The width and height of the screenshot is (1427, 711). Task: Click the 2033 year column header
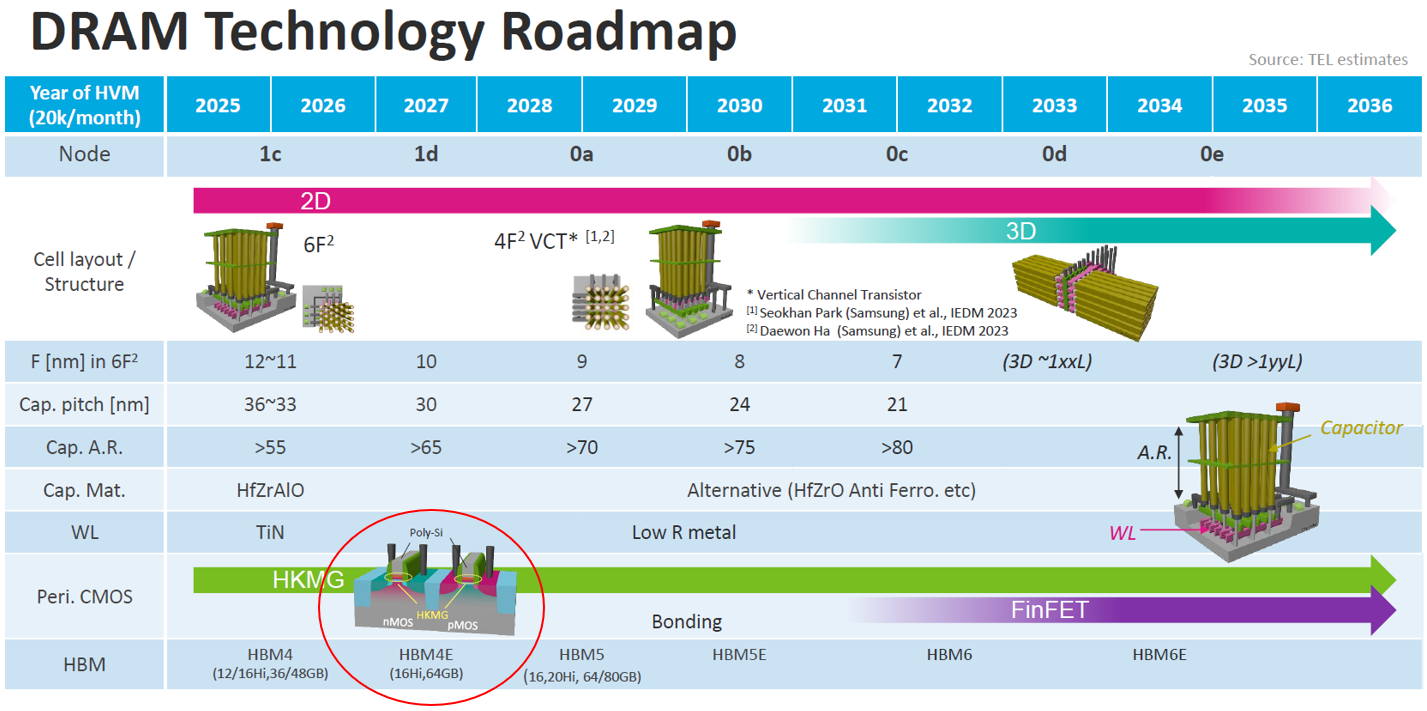pos(1054,105)
